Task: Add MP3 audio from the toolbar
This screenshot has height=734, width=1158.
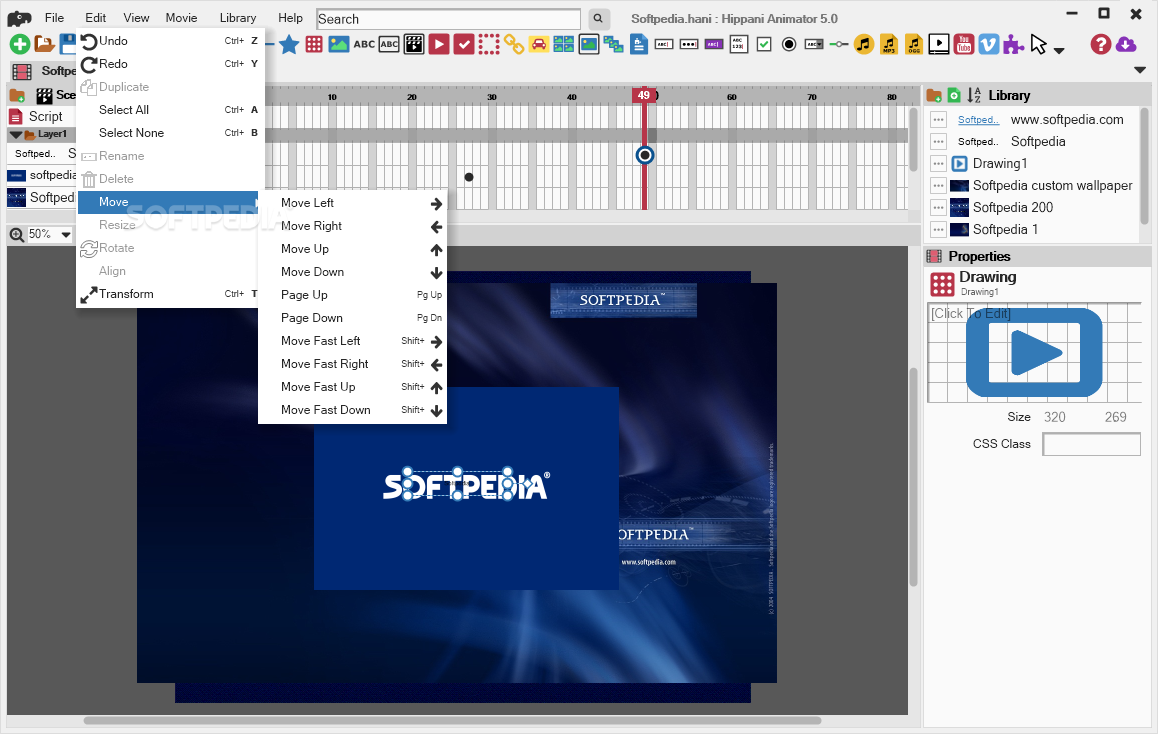Action: click(x=888, y=44)
